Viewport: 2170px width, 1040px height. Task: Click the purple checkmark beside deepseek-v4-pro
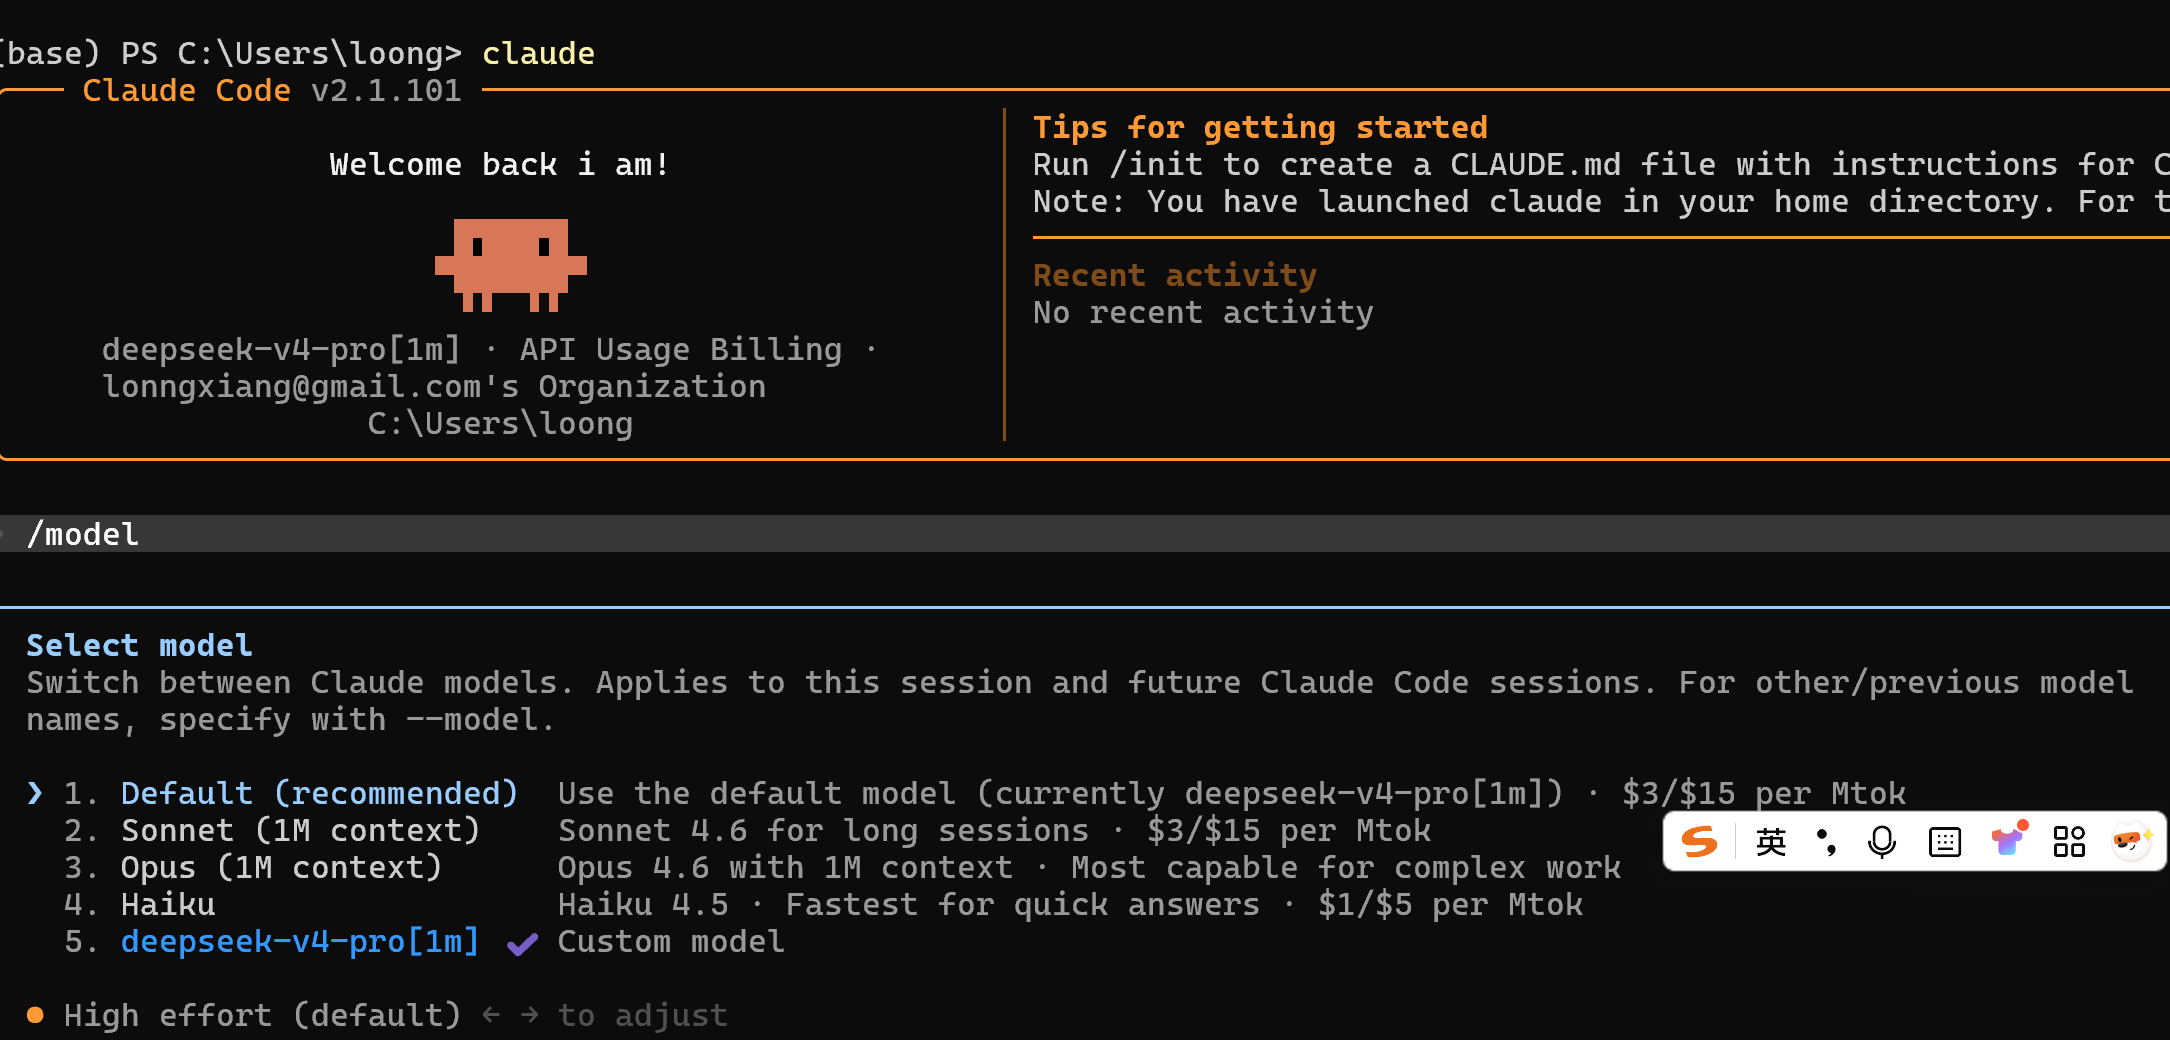[x=522, y=943]
